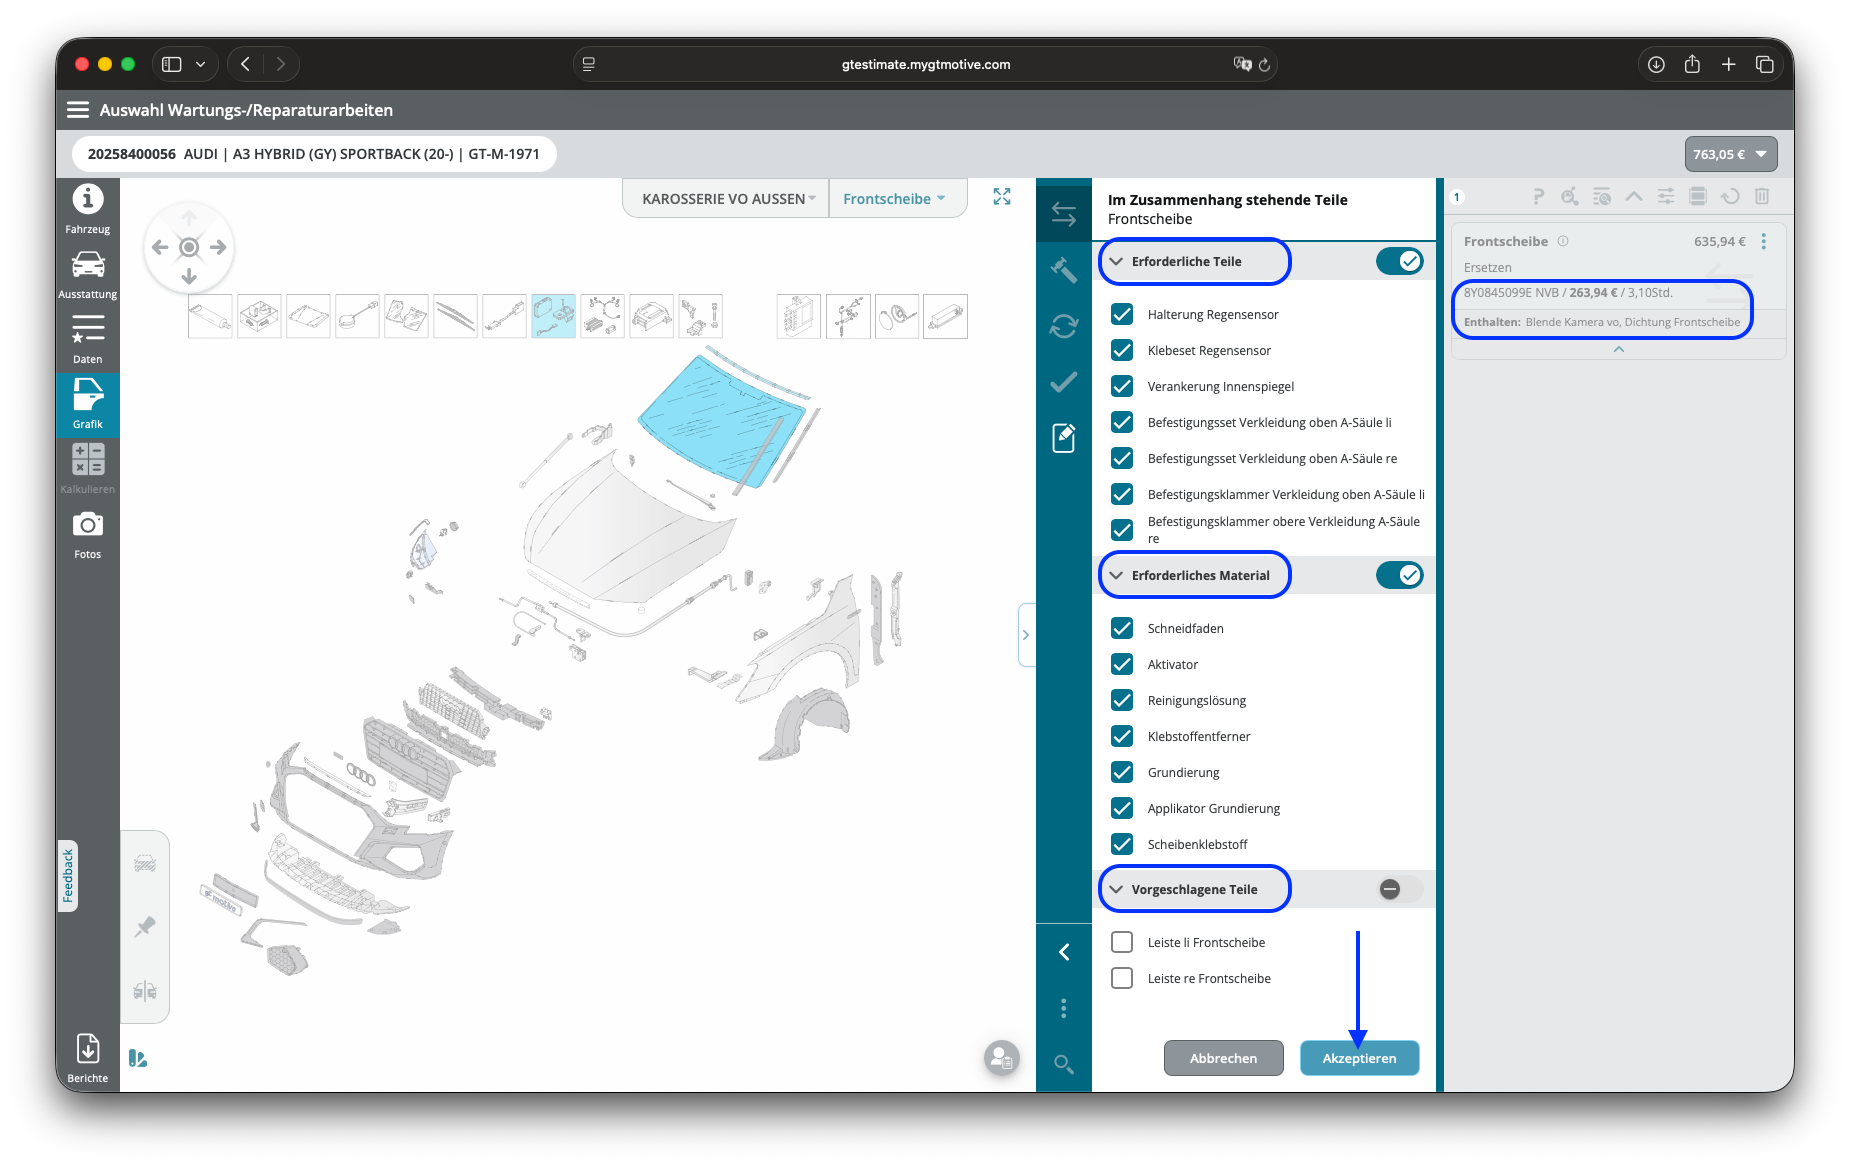Click the list search icon in estimate toolbar
Viewport: 1850px width, 1166px height.
[x=1602, y=197]
